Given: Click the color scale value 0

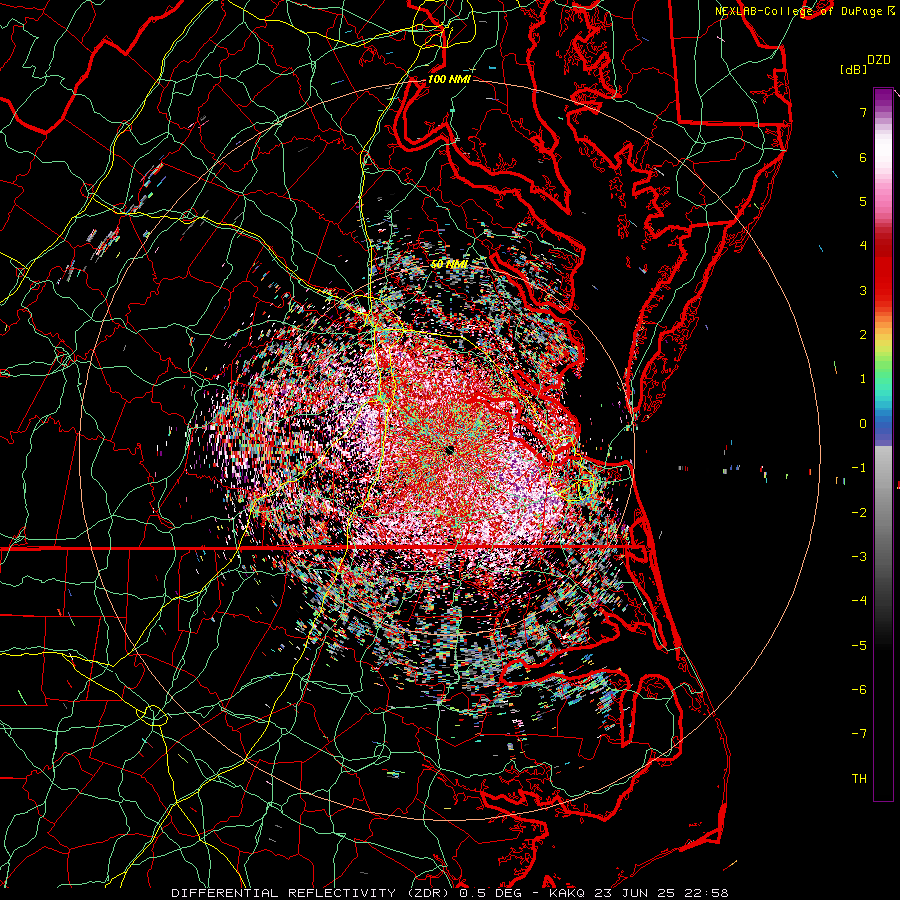Looking at the screenshot, I should click(x=863, y=424).
